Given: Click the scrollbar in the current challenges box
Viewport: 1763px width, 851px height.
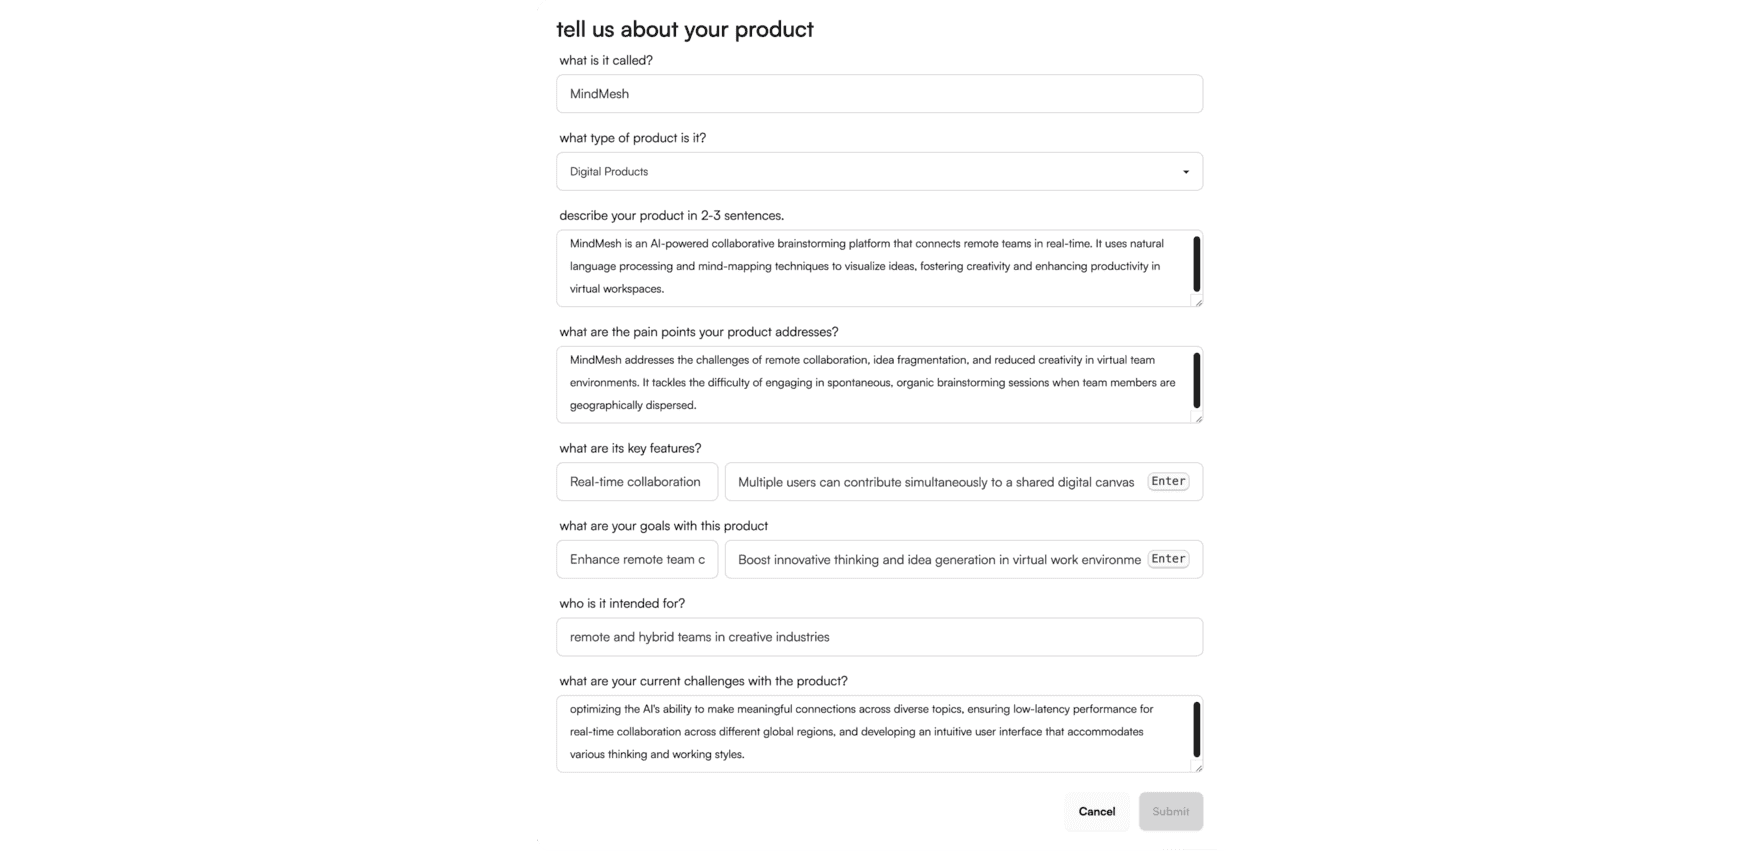Looking at the screenshot, I should [x=1196, y=729].
